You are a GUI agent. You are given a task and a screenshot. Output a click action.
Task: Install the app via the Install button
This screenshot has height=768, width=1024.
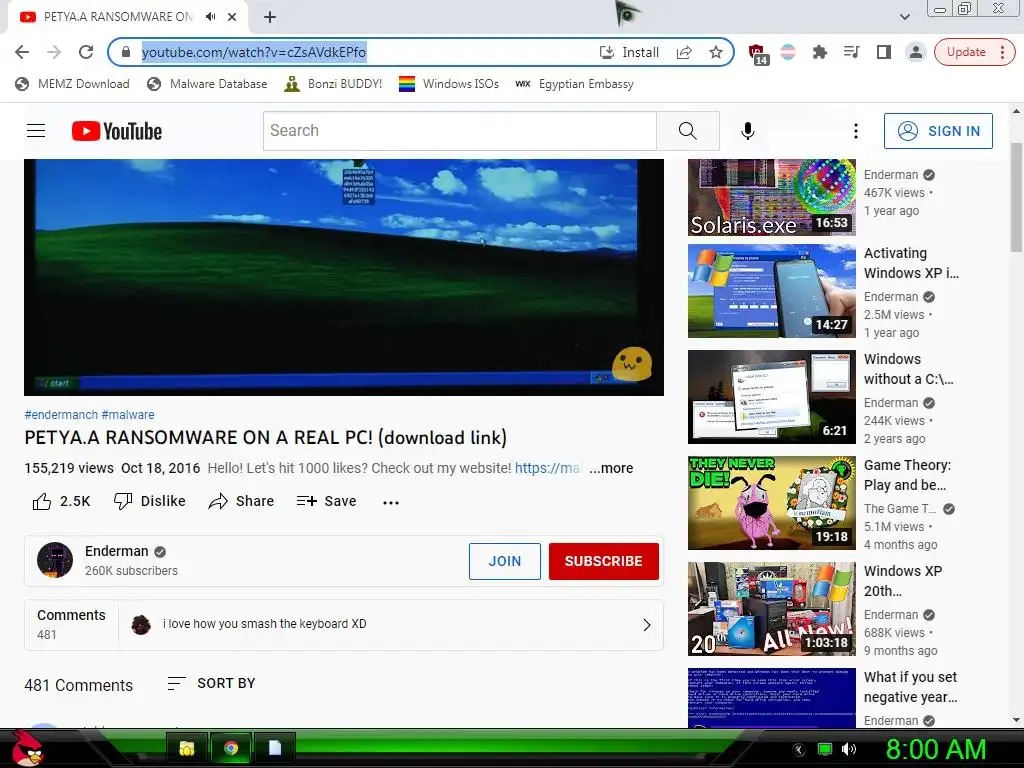pos(630,52)
